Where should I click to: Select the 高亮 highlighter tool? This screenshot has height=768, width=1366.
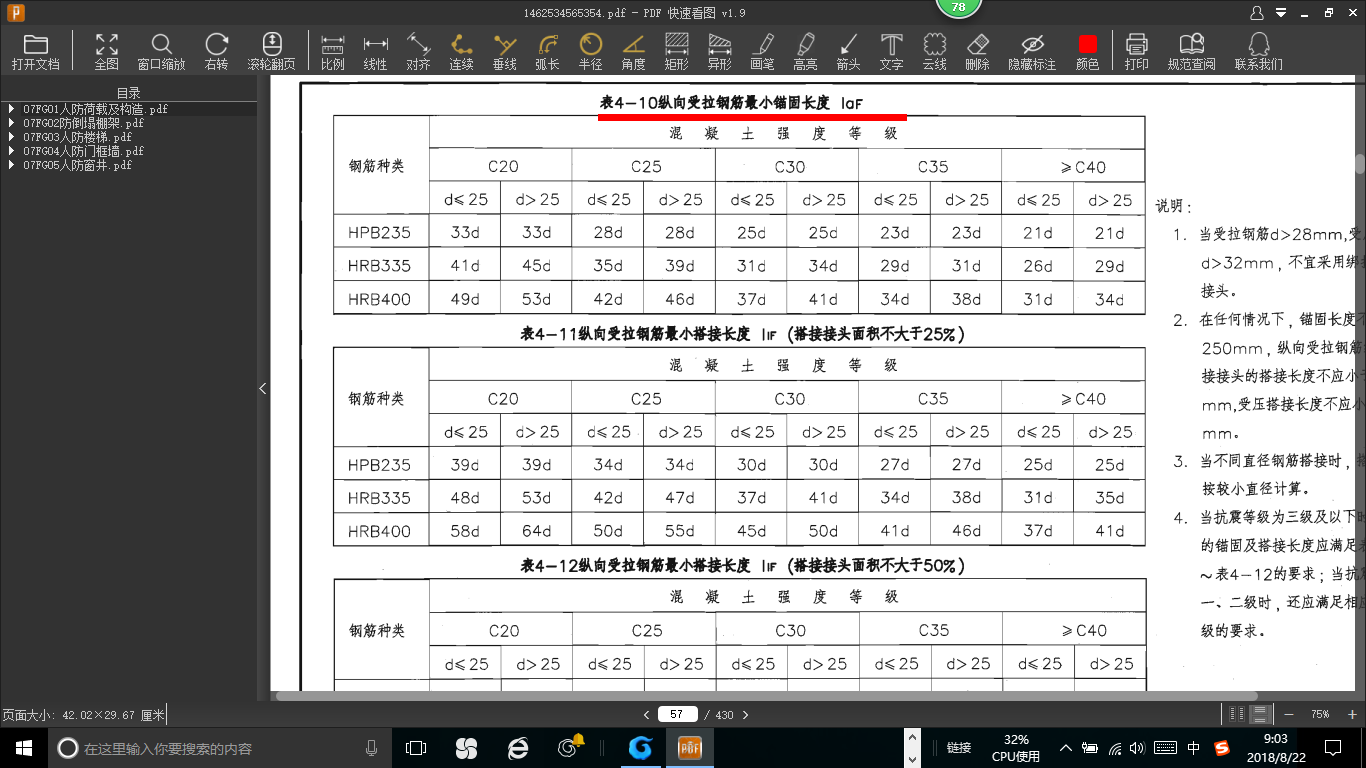tap(805, 51)
